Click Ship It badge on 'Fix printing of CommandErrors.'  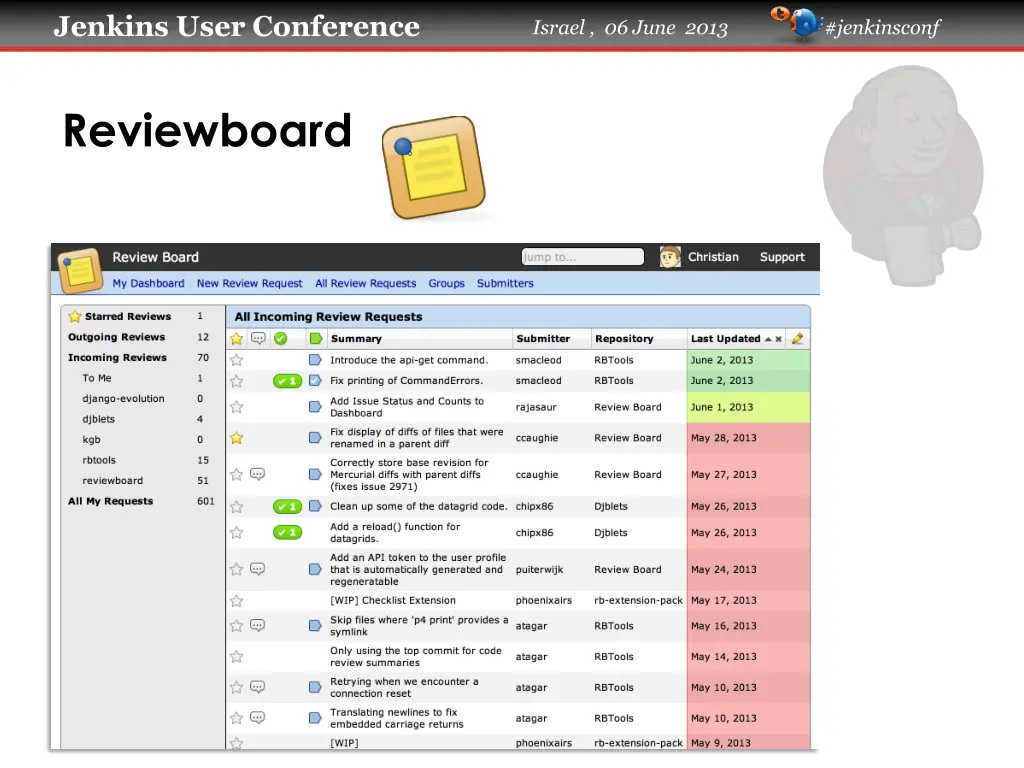pos(287,381)
